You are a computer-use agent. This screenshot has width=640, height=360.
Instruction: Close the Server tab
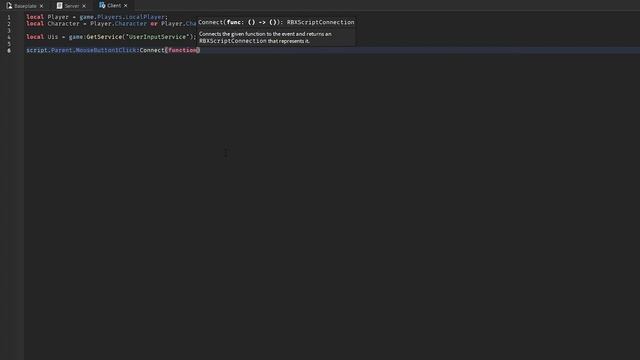pyautogui.click(x=84, y=6)
